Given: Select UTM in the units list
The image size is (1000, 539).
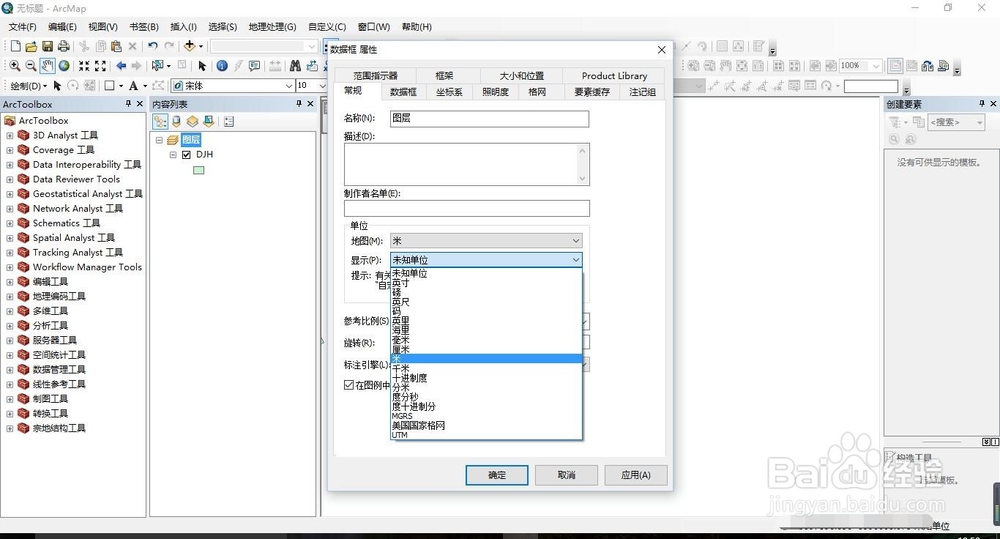Looking at the screenshot, I should 486,435.
